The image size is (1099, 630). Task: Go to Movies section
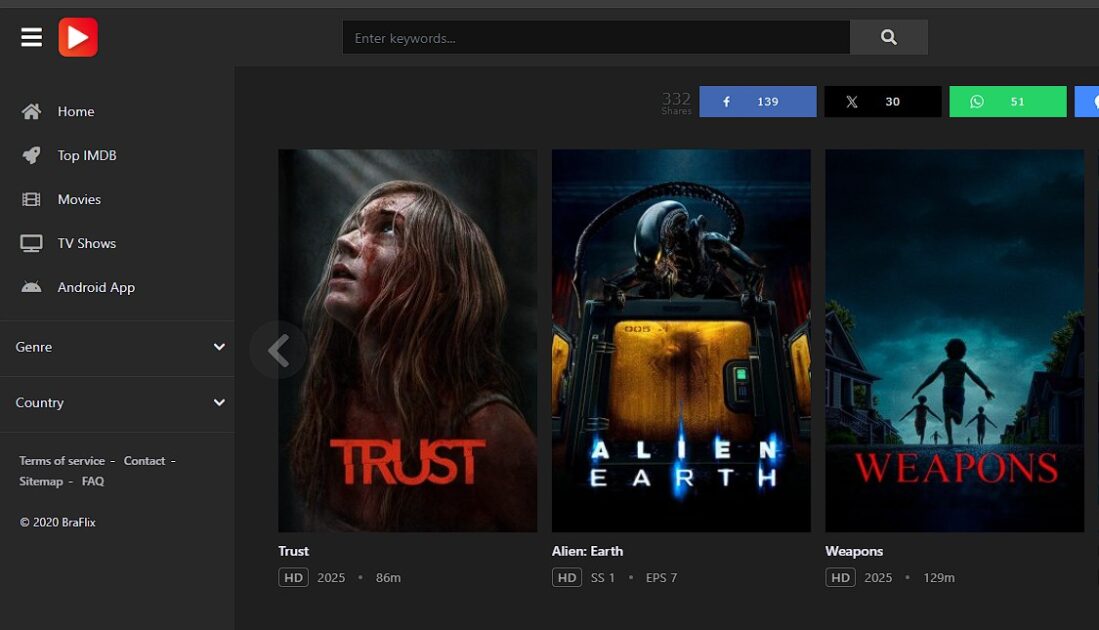point(79,200)
